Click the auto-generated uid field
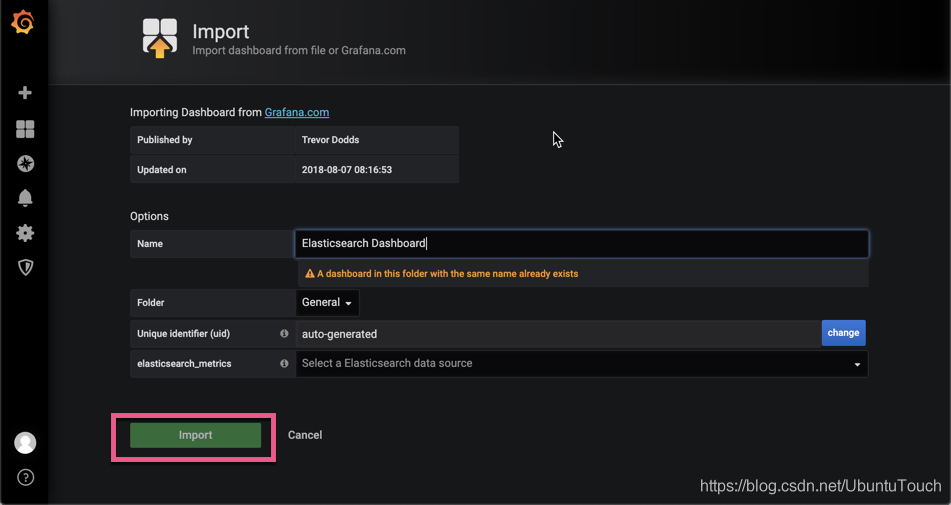 tap(558, 334)
